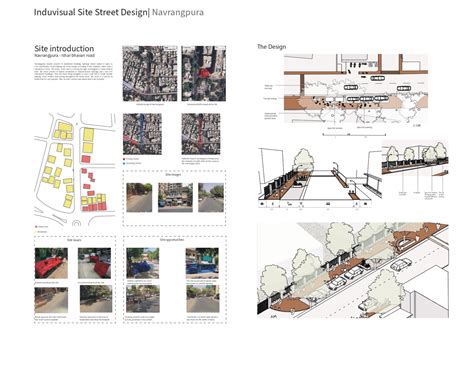
Task: Open the street plan drawing with parked cars
Action: coord(356,88)
